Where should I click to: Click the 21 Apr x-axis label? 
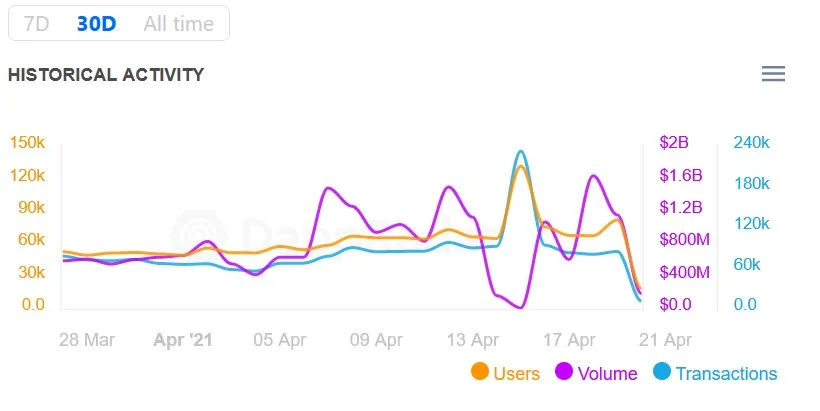coord(665,339)
